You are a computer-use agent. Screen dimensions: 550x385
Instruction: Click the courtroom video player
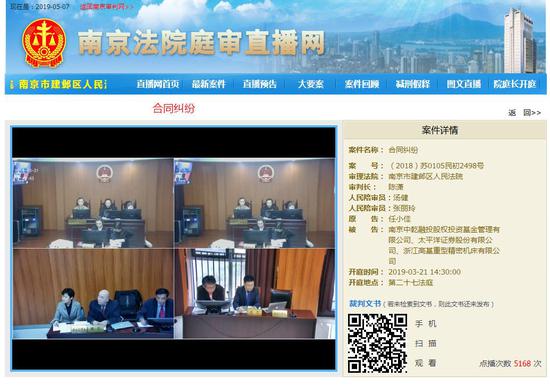click(174, 248)
